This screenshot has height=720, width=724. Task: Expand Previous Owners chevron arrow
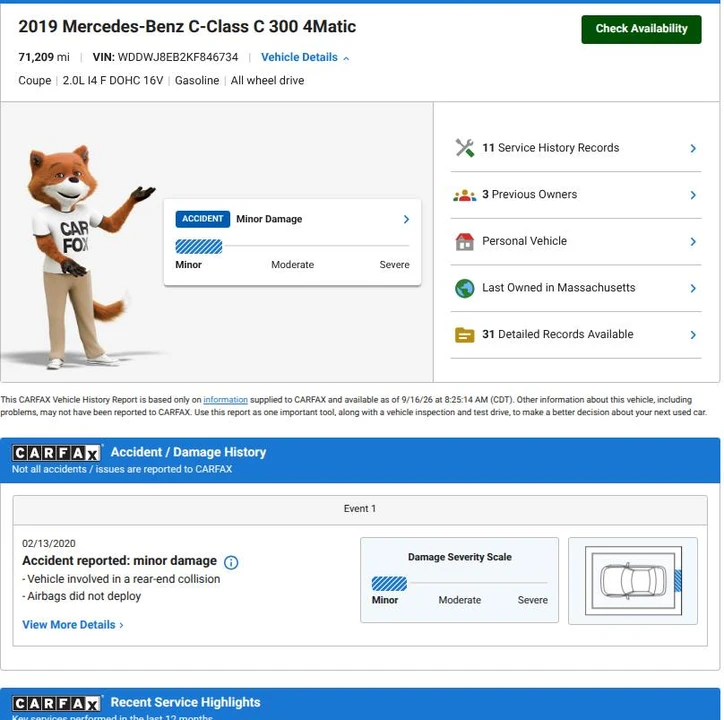(693, 195)
